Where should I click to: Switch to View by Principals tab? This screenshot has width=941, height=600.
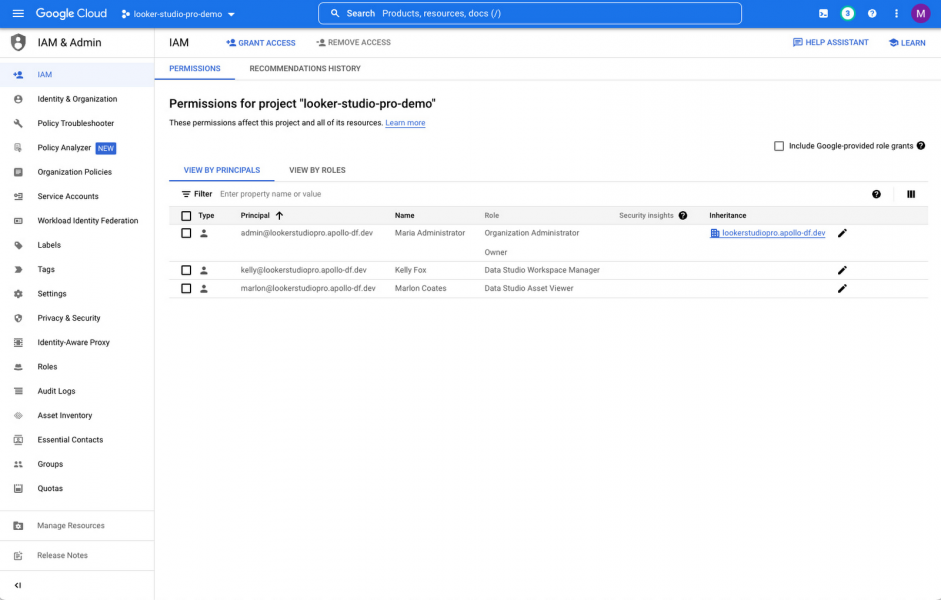(x=221, y=170)
